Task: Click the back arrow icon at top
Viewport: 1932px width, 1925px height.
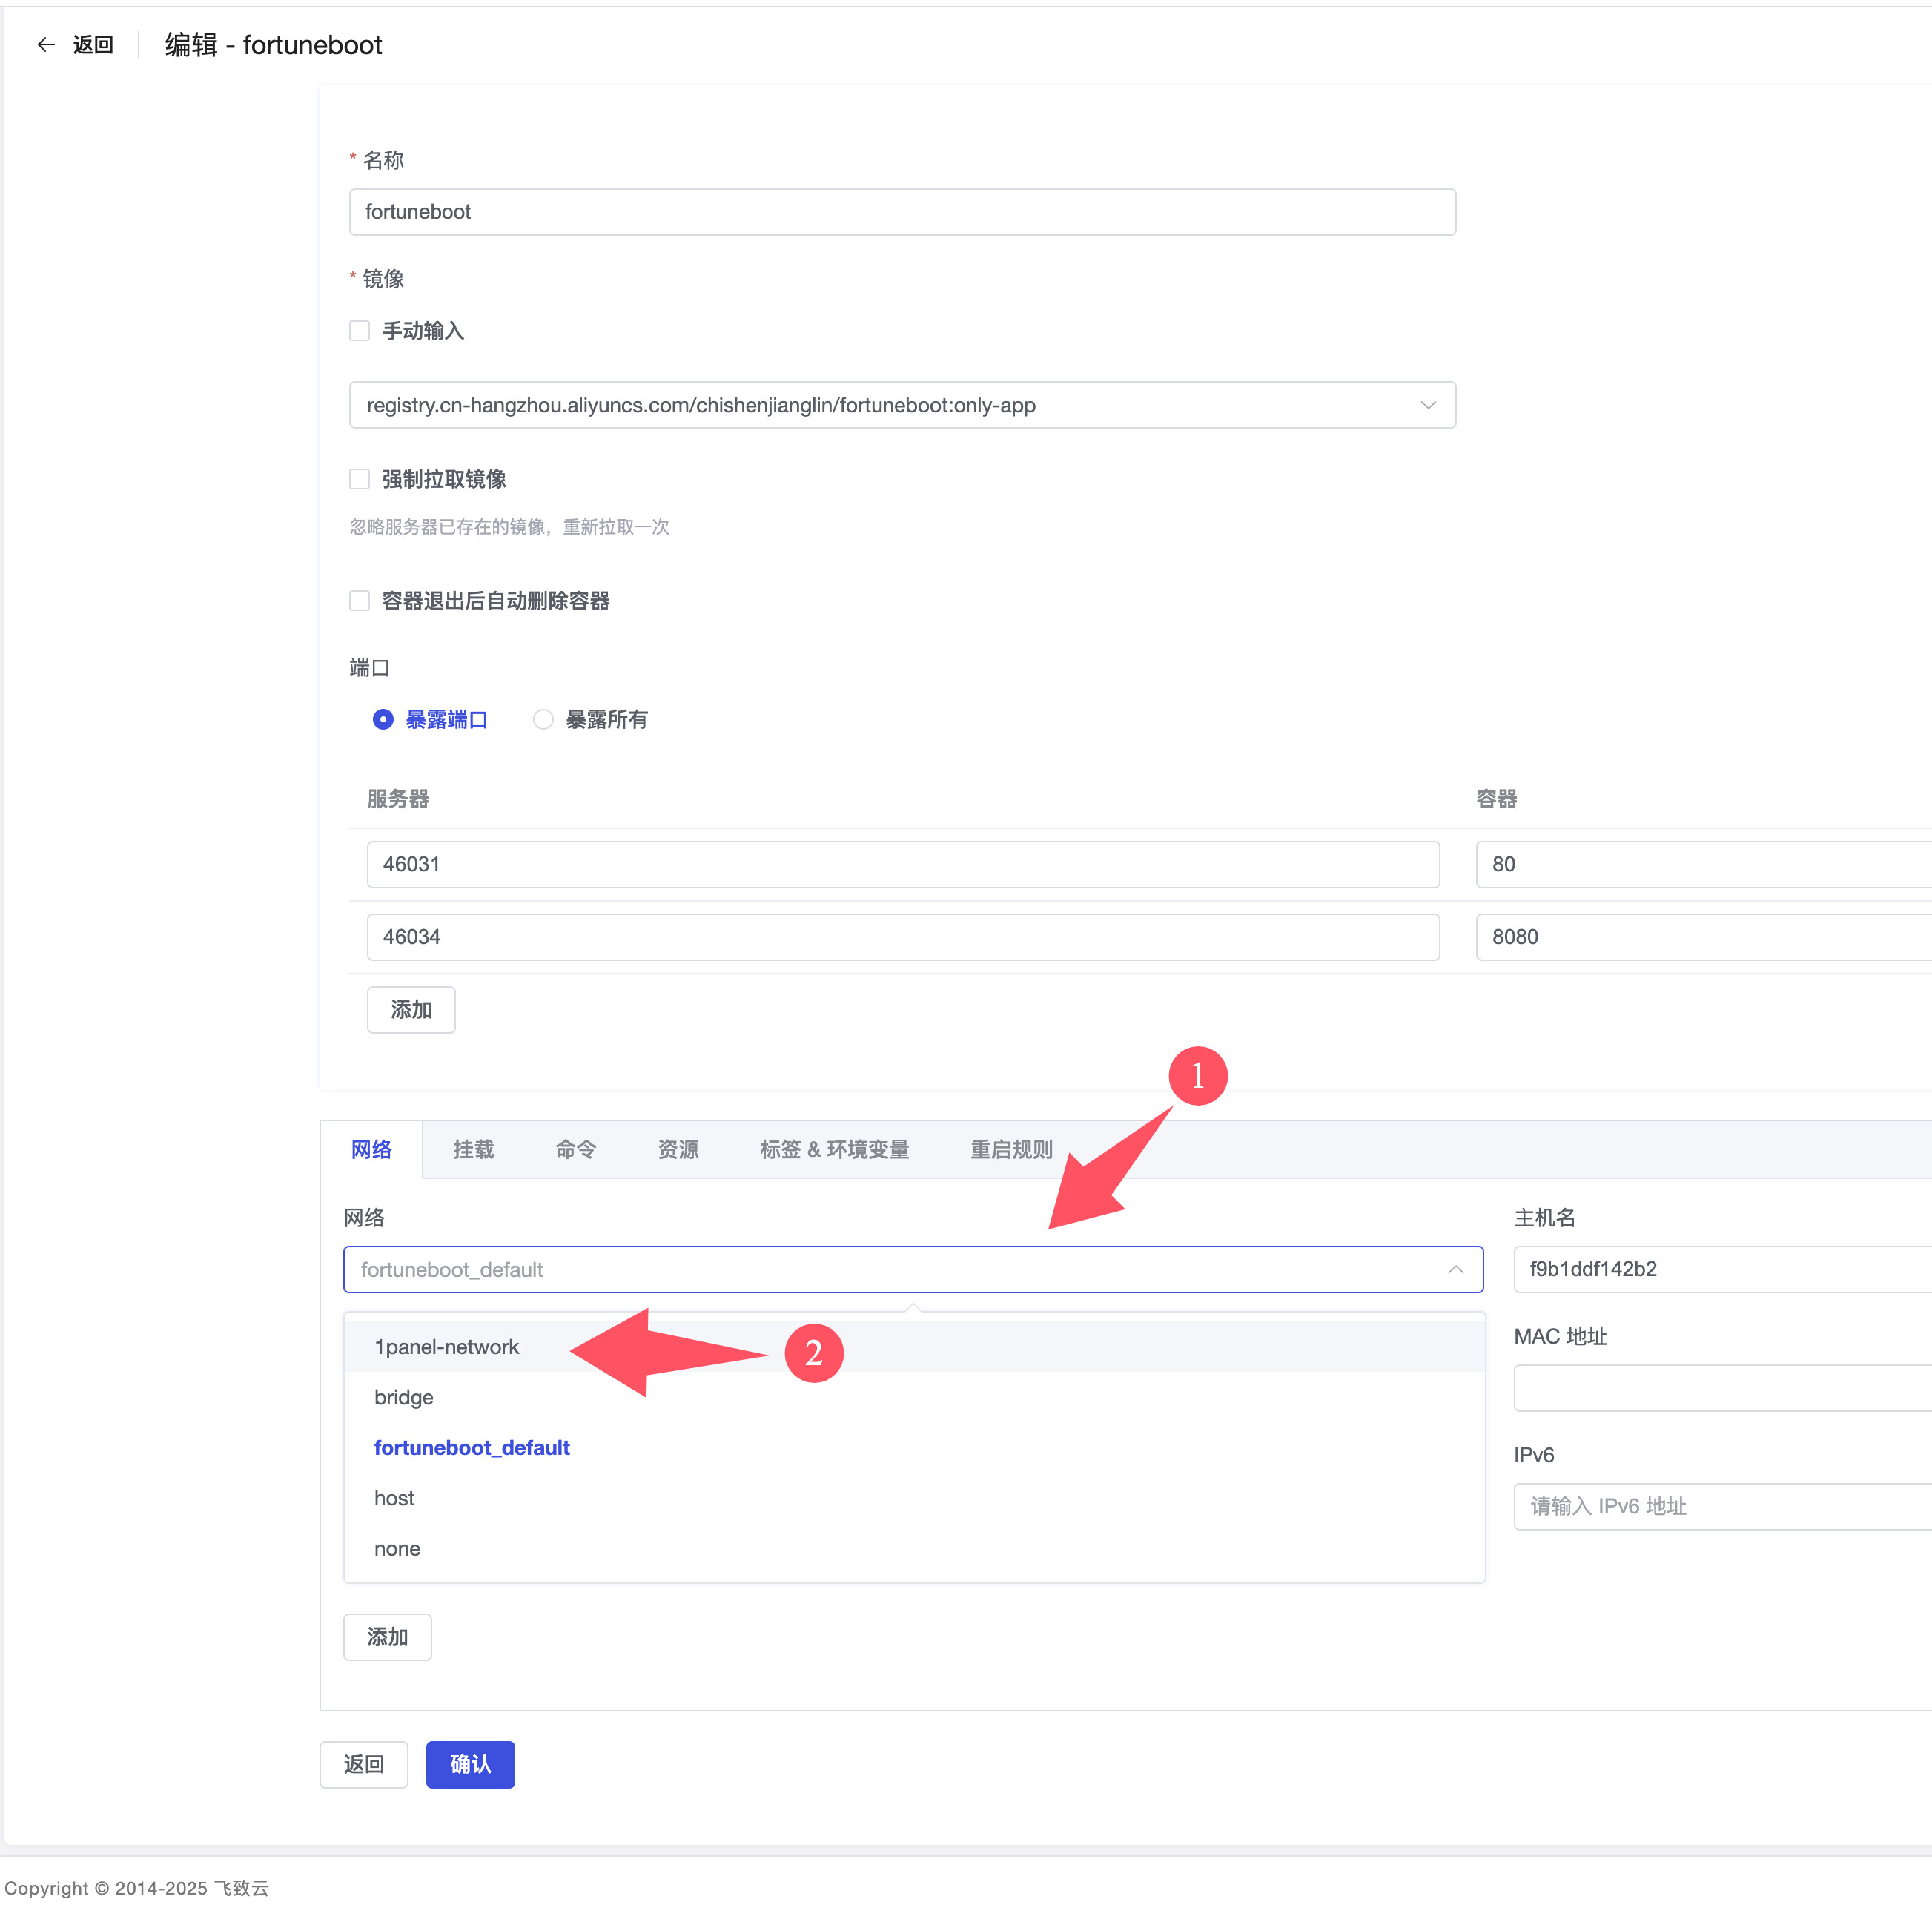Action: pos(46,44)
